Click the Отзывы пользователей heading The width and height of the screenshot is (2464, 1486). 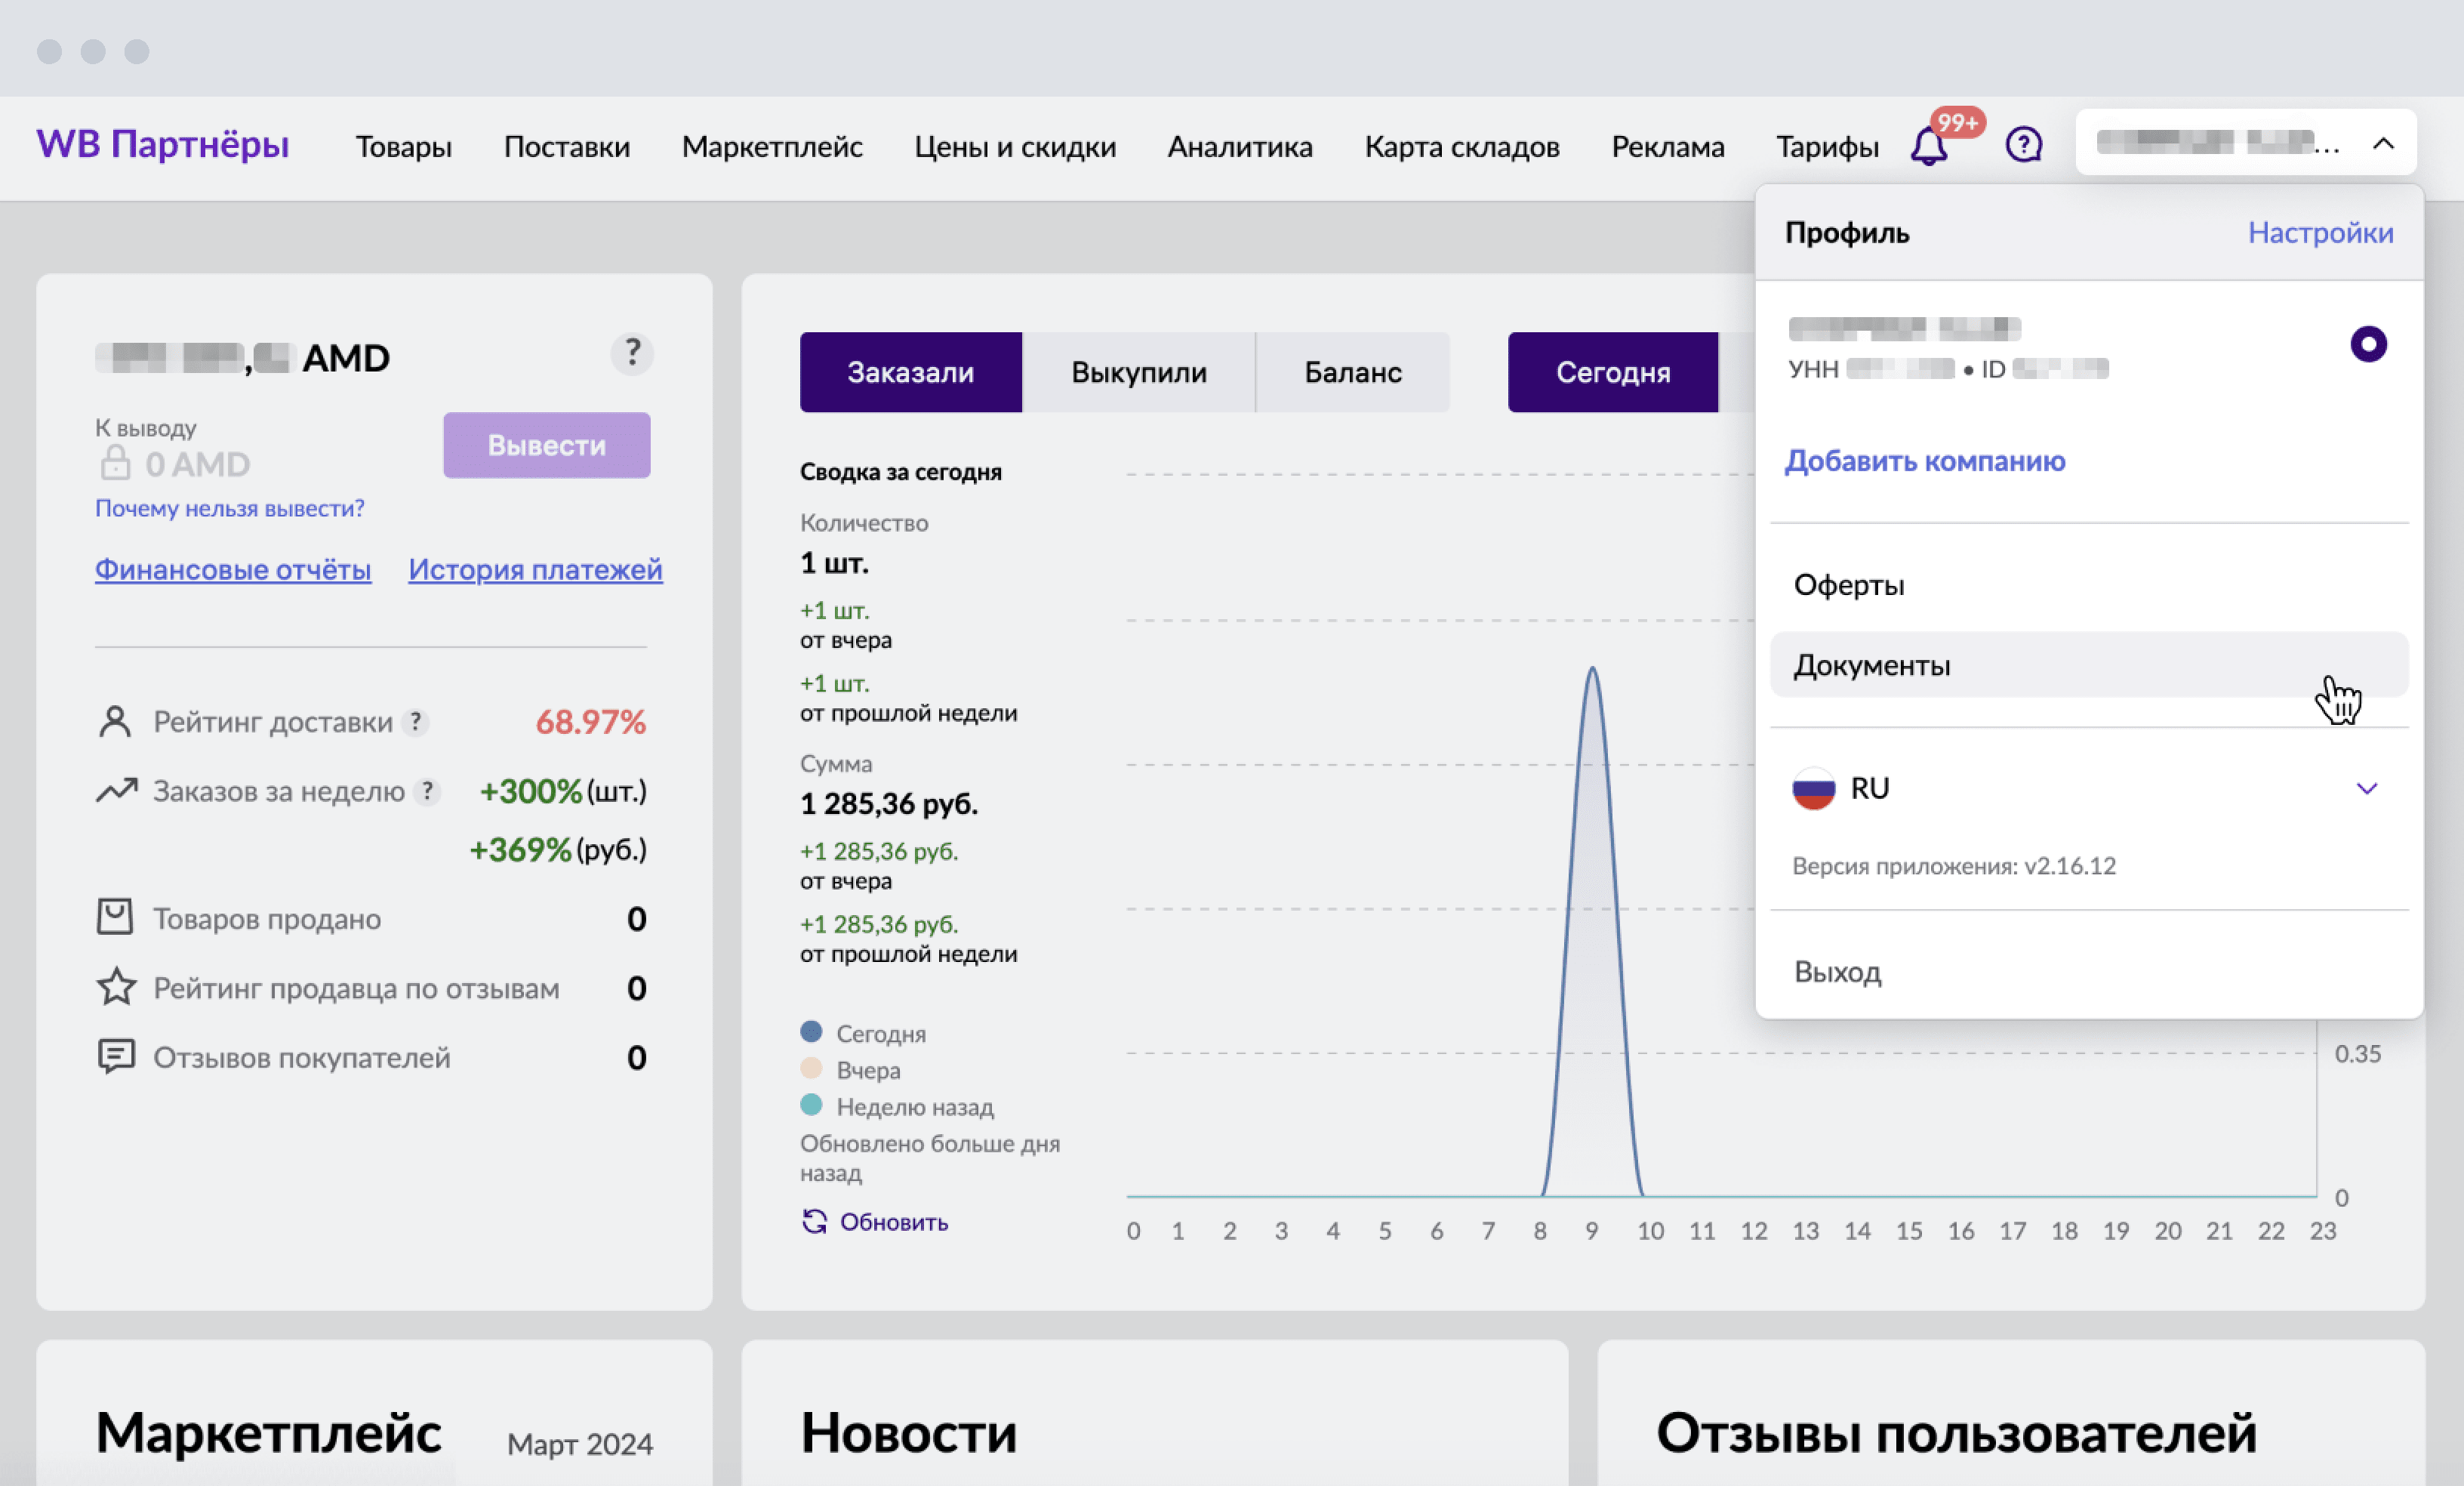coord(1957,1433)
